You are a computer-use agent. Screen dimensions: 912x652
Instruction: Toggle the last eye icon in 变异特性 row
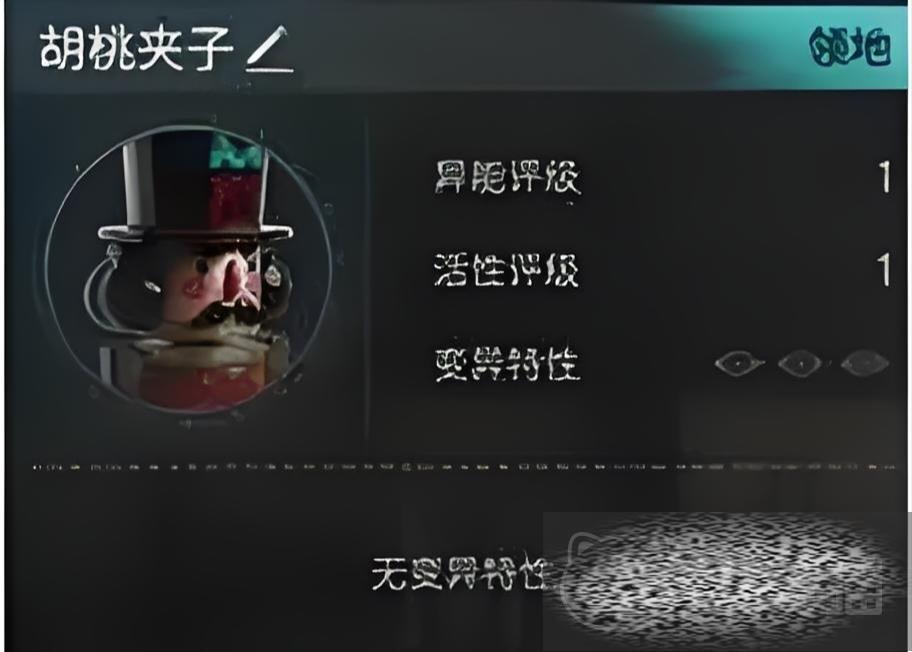coord(865,364)
